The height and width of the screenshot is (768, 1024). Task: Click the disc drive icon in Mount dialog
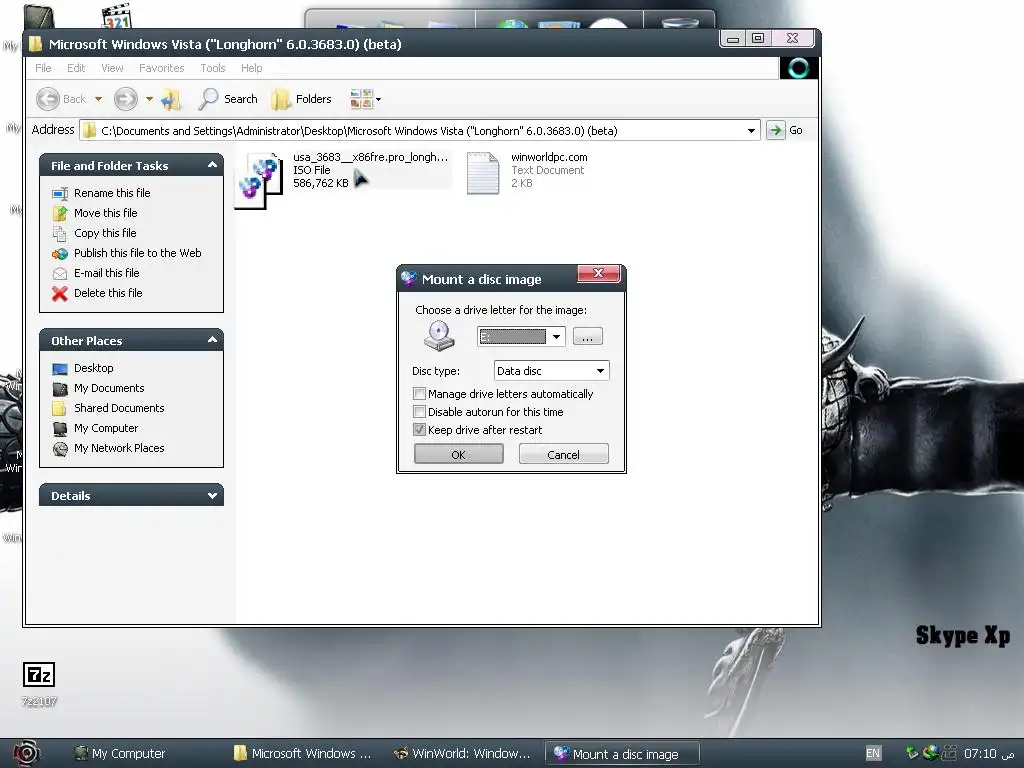pyautogui.click(x=439, y=336)
